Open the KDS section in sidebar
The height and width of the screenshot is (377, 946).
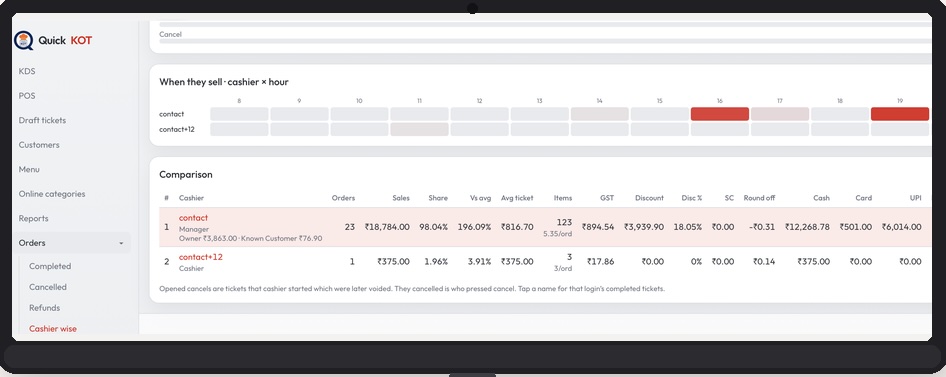click(x=27, y=71)
